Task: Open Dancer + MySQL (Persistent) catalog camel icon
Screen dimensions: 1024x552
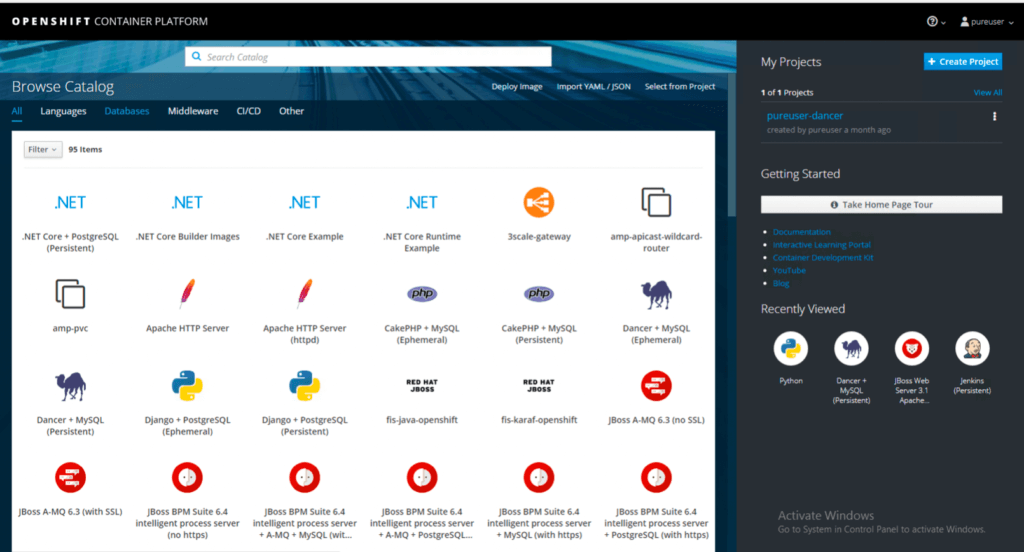Action: pyautogui.click(x=70, y=386)
